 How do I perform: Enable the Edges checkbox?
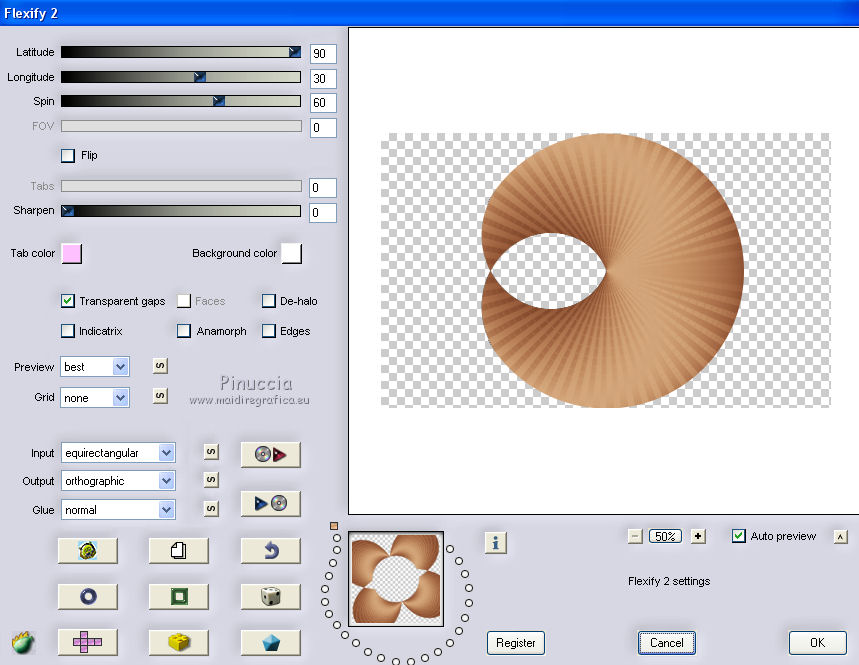[x=268, y=331]
